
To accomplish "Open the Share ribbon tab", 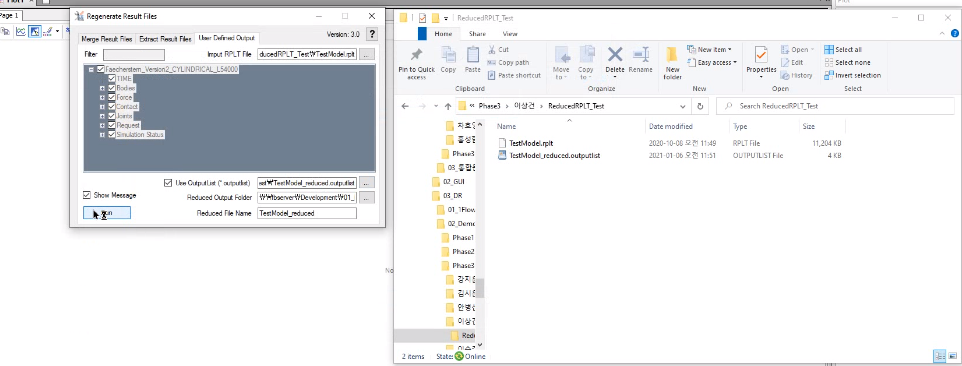I will [x=477, y=34].
